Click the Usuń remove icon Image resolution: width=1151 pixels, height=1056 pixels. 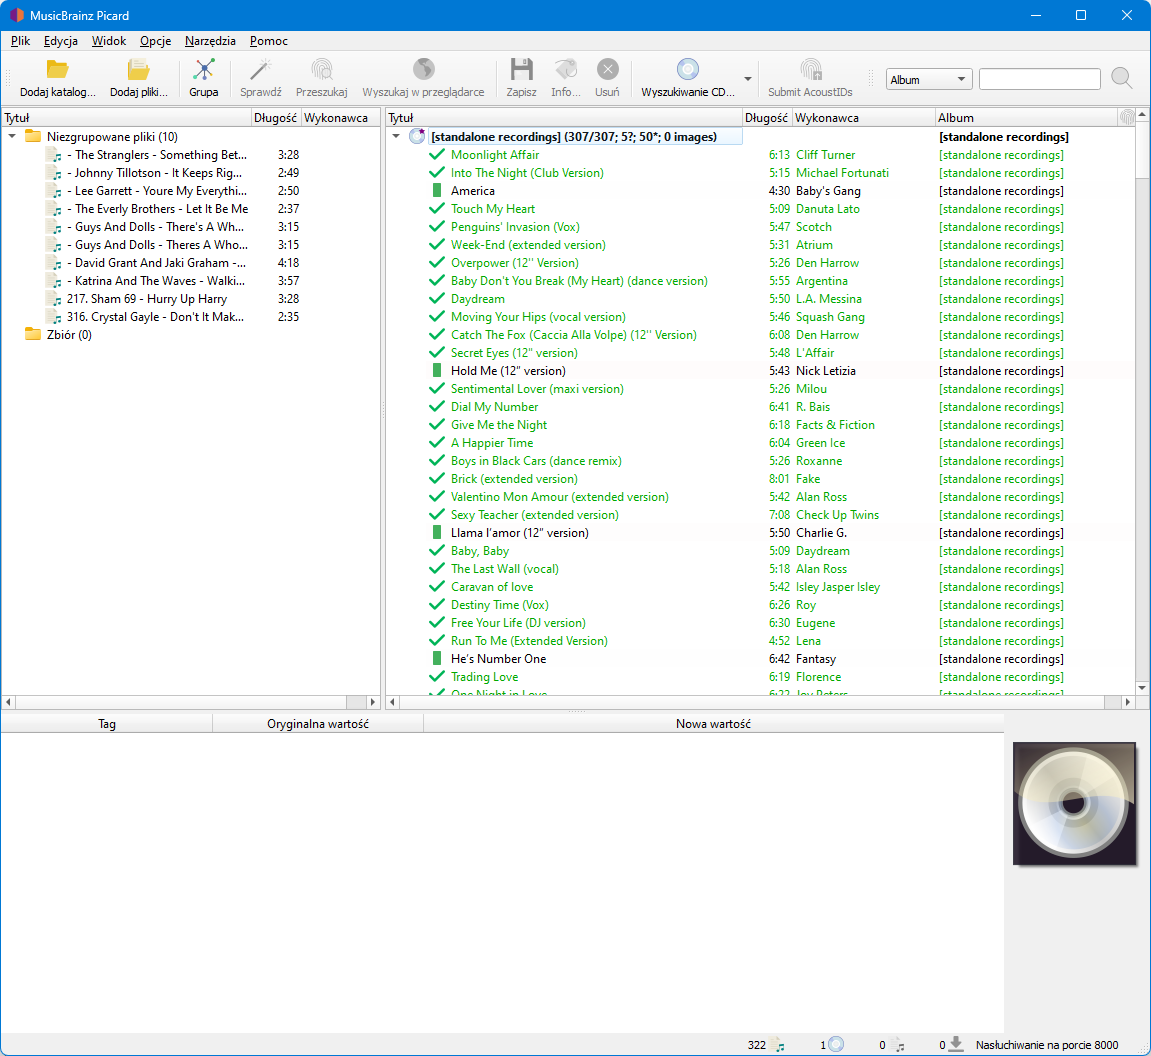point(607,70)
